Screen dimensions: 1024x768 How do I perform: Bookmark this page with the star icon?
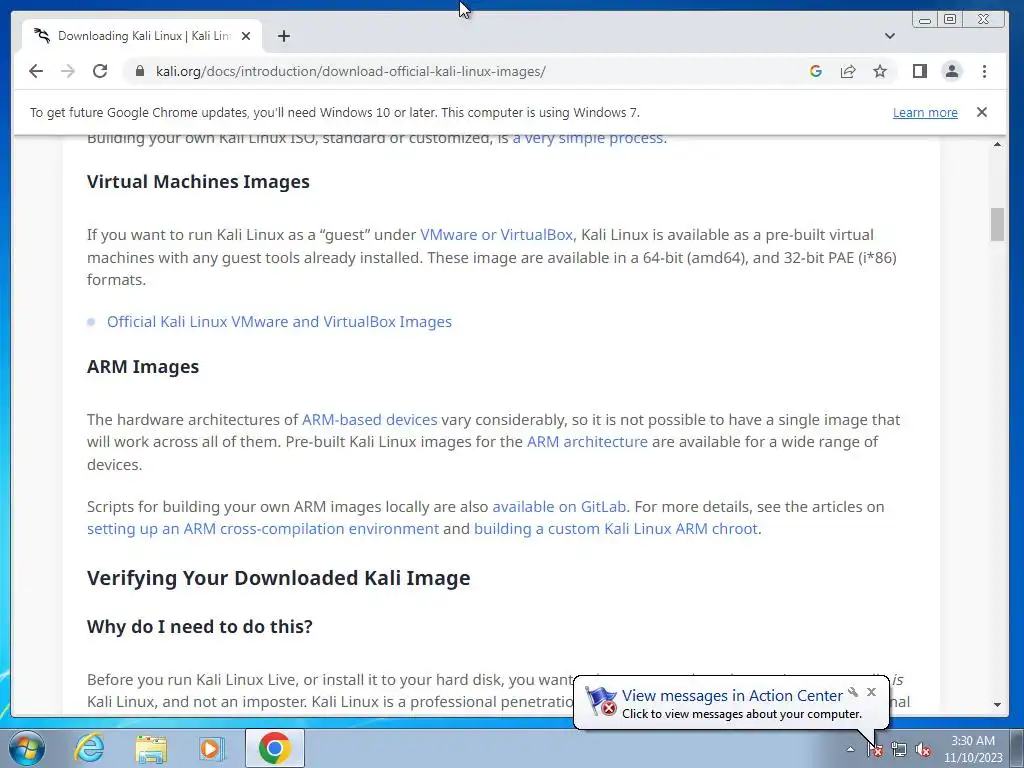[x=880, y=71]
